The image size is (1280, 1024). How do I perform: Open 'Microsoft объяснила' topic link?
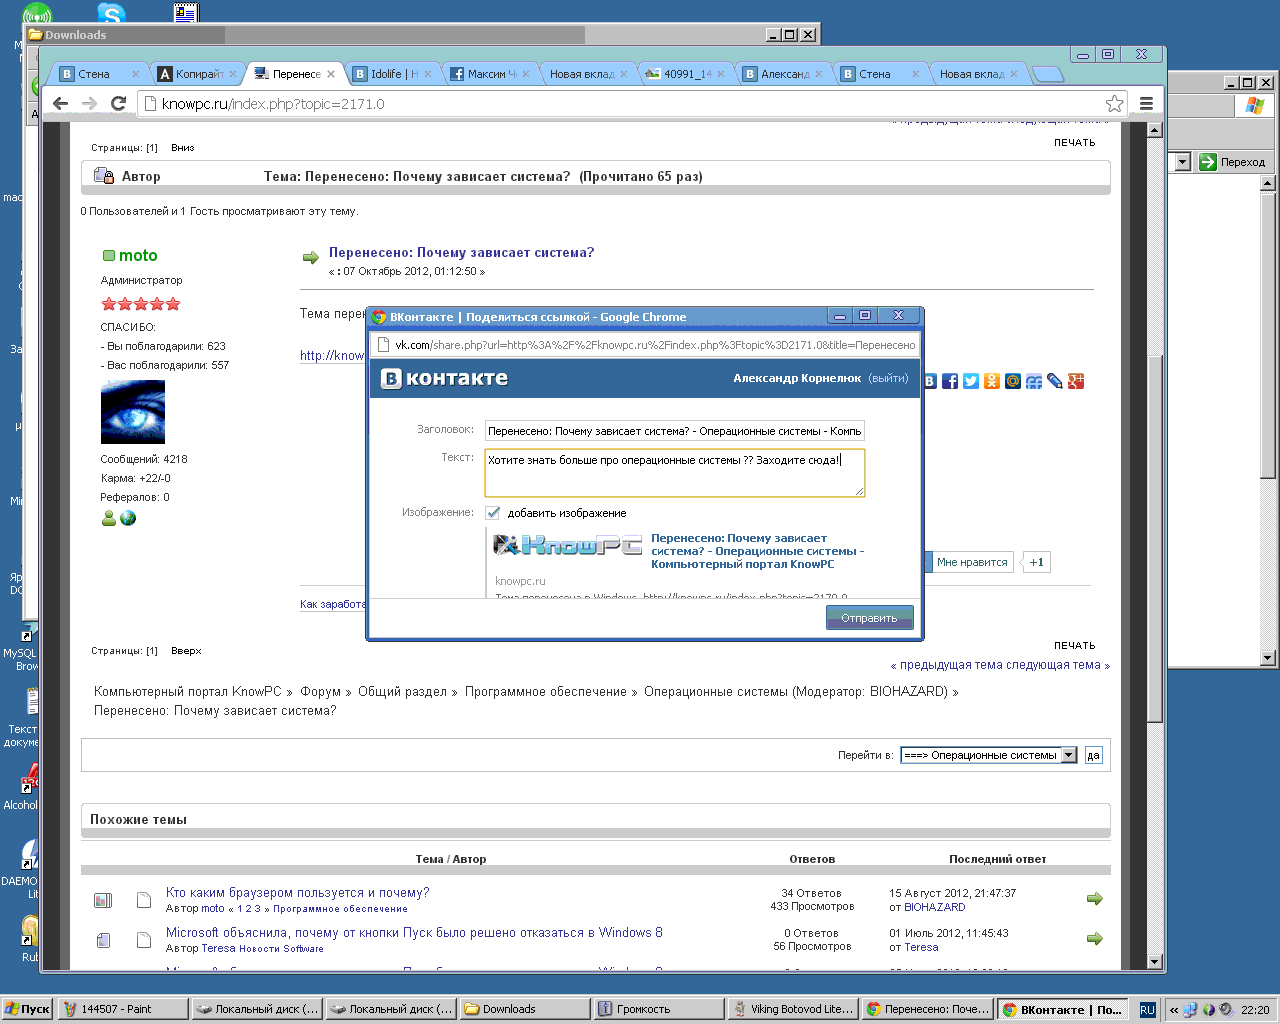click(414, 933)
